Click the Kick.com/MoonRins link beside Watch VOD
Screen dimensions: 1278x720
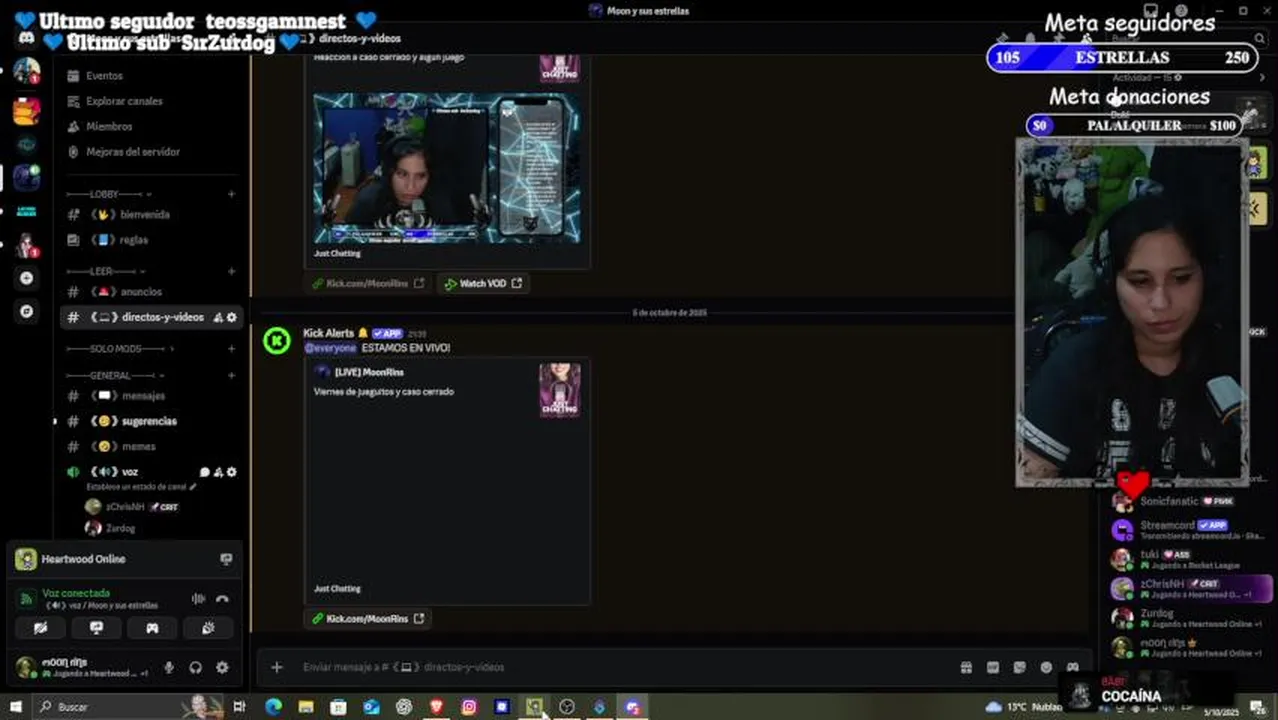(367, 283)
